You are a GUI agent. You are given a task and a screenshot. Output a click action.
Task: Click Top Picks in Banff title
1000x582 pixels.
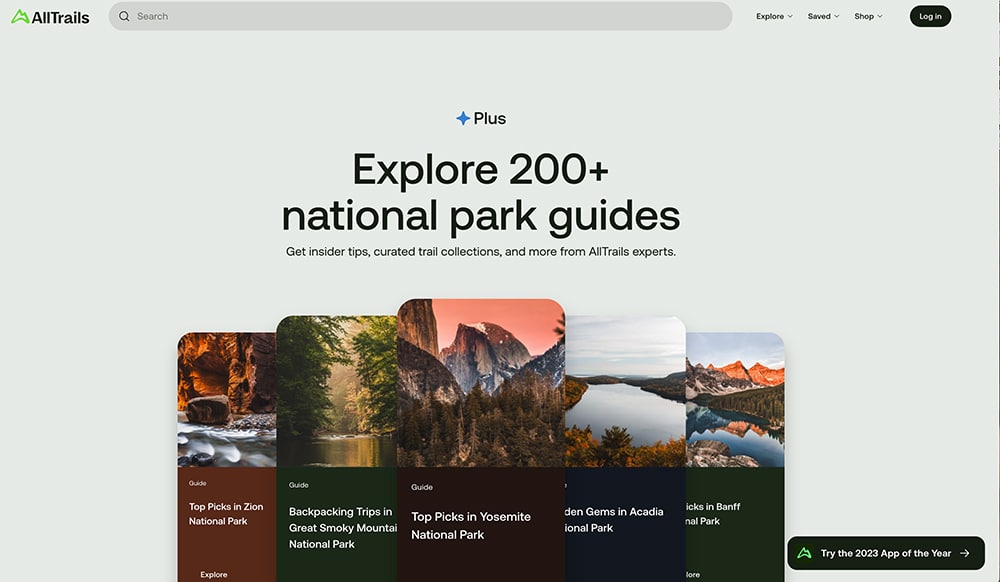(x=713, y=514)
